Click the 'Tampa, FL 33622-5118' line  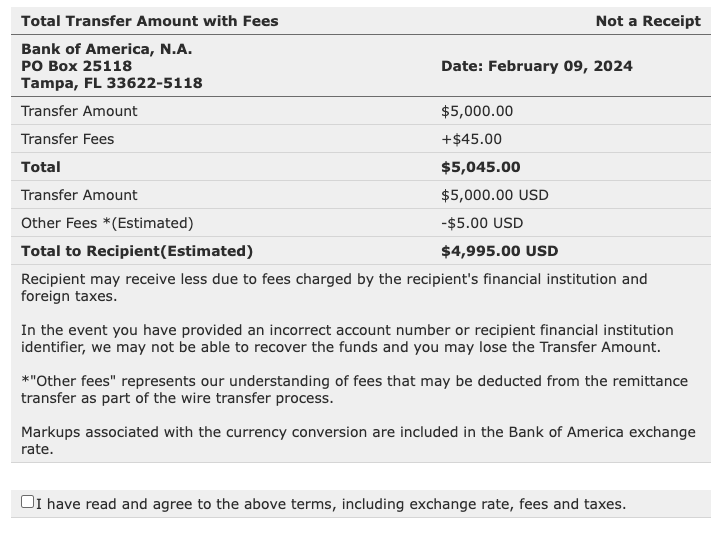[x=112, y=83]
